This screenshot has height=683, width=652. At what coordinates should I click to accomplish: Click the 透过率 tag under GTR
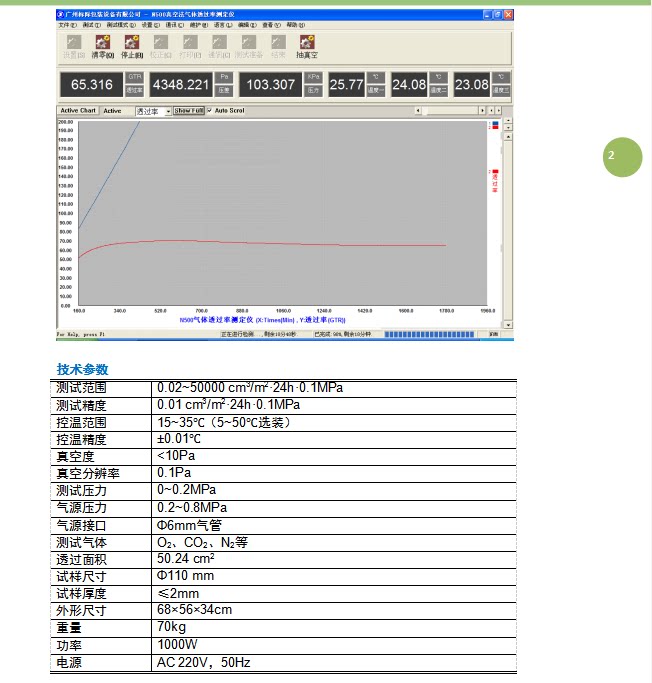(x=135, y=90)
